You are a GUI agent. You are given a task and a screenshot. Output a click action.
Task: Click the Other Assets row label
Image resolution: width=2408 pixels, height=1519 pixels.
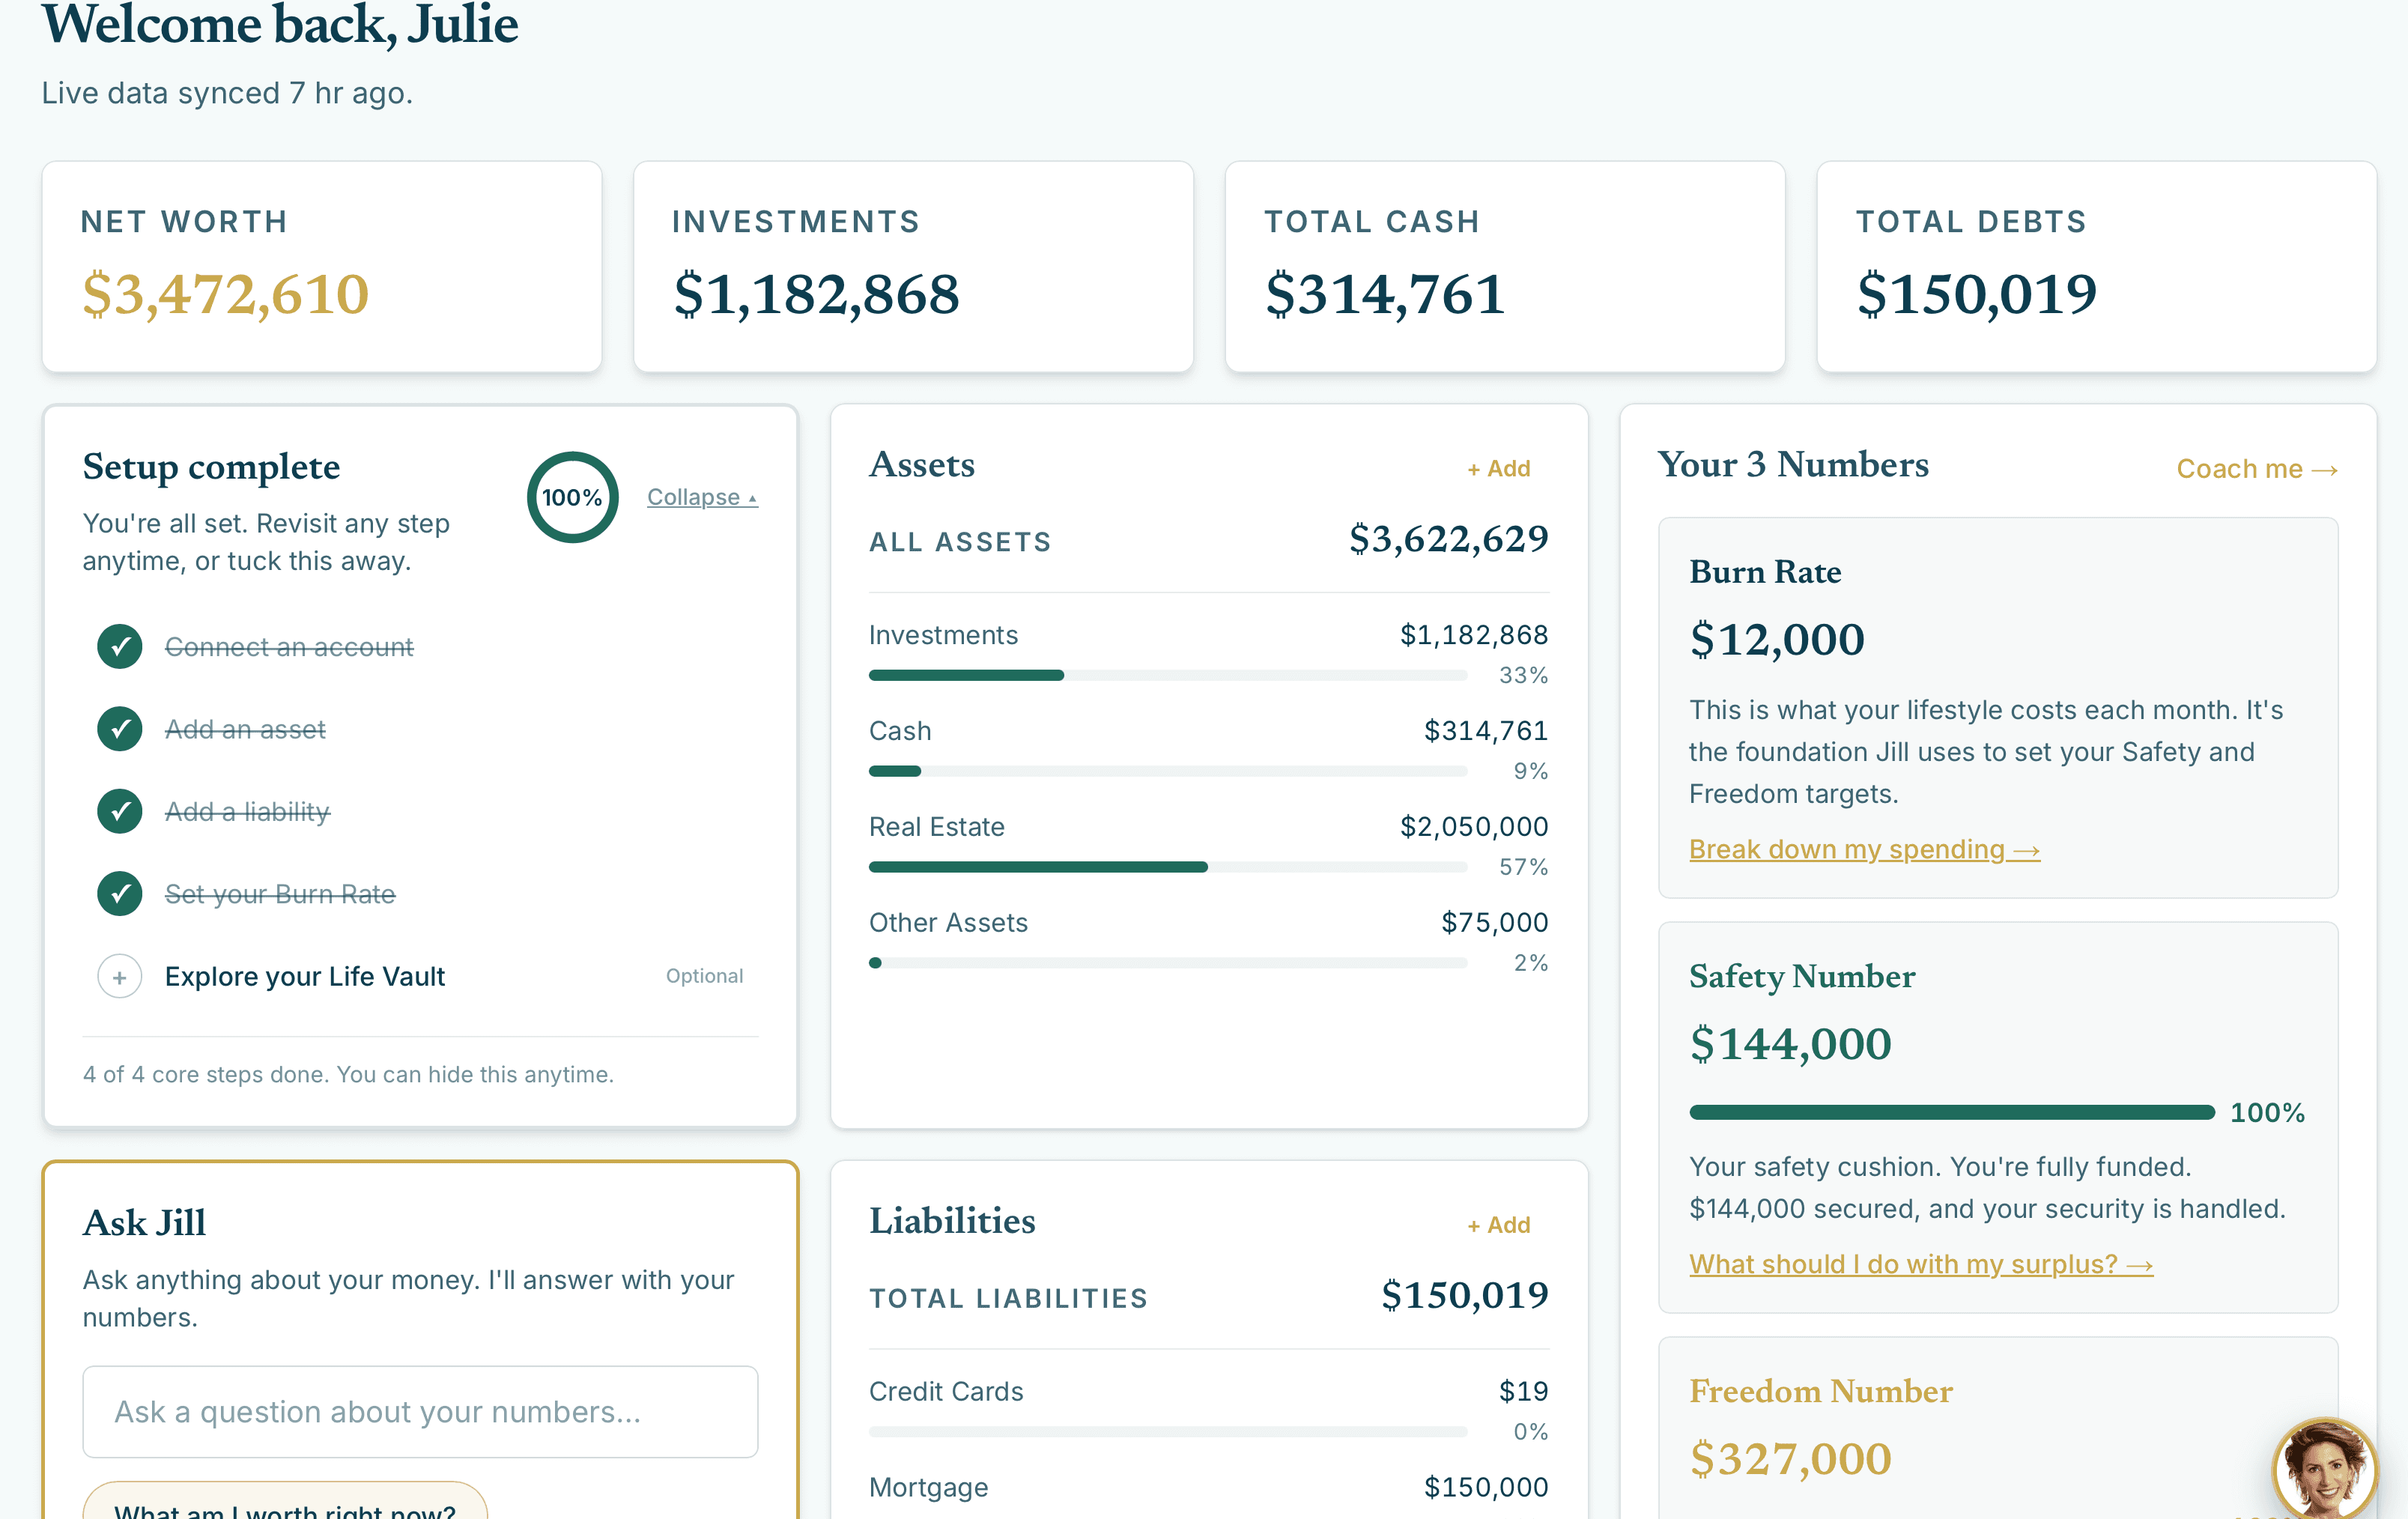point(948,922)
